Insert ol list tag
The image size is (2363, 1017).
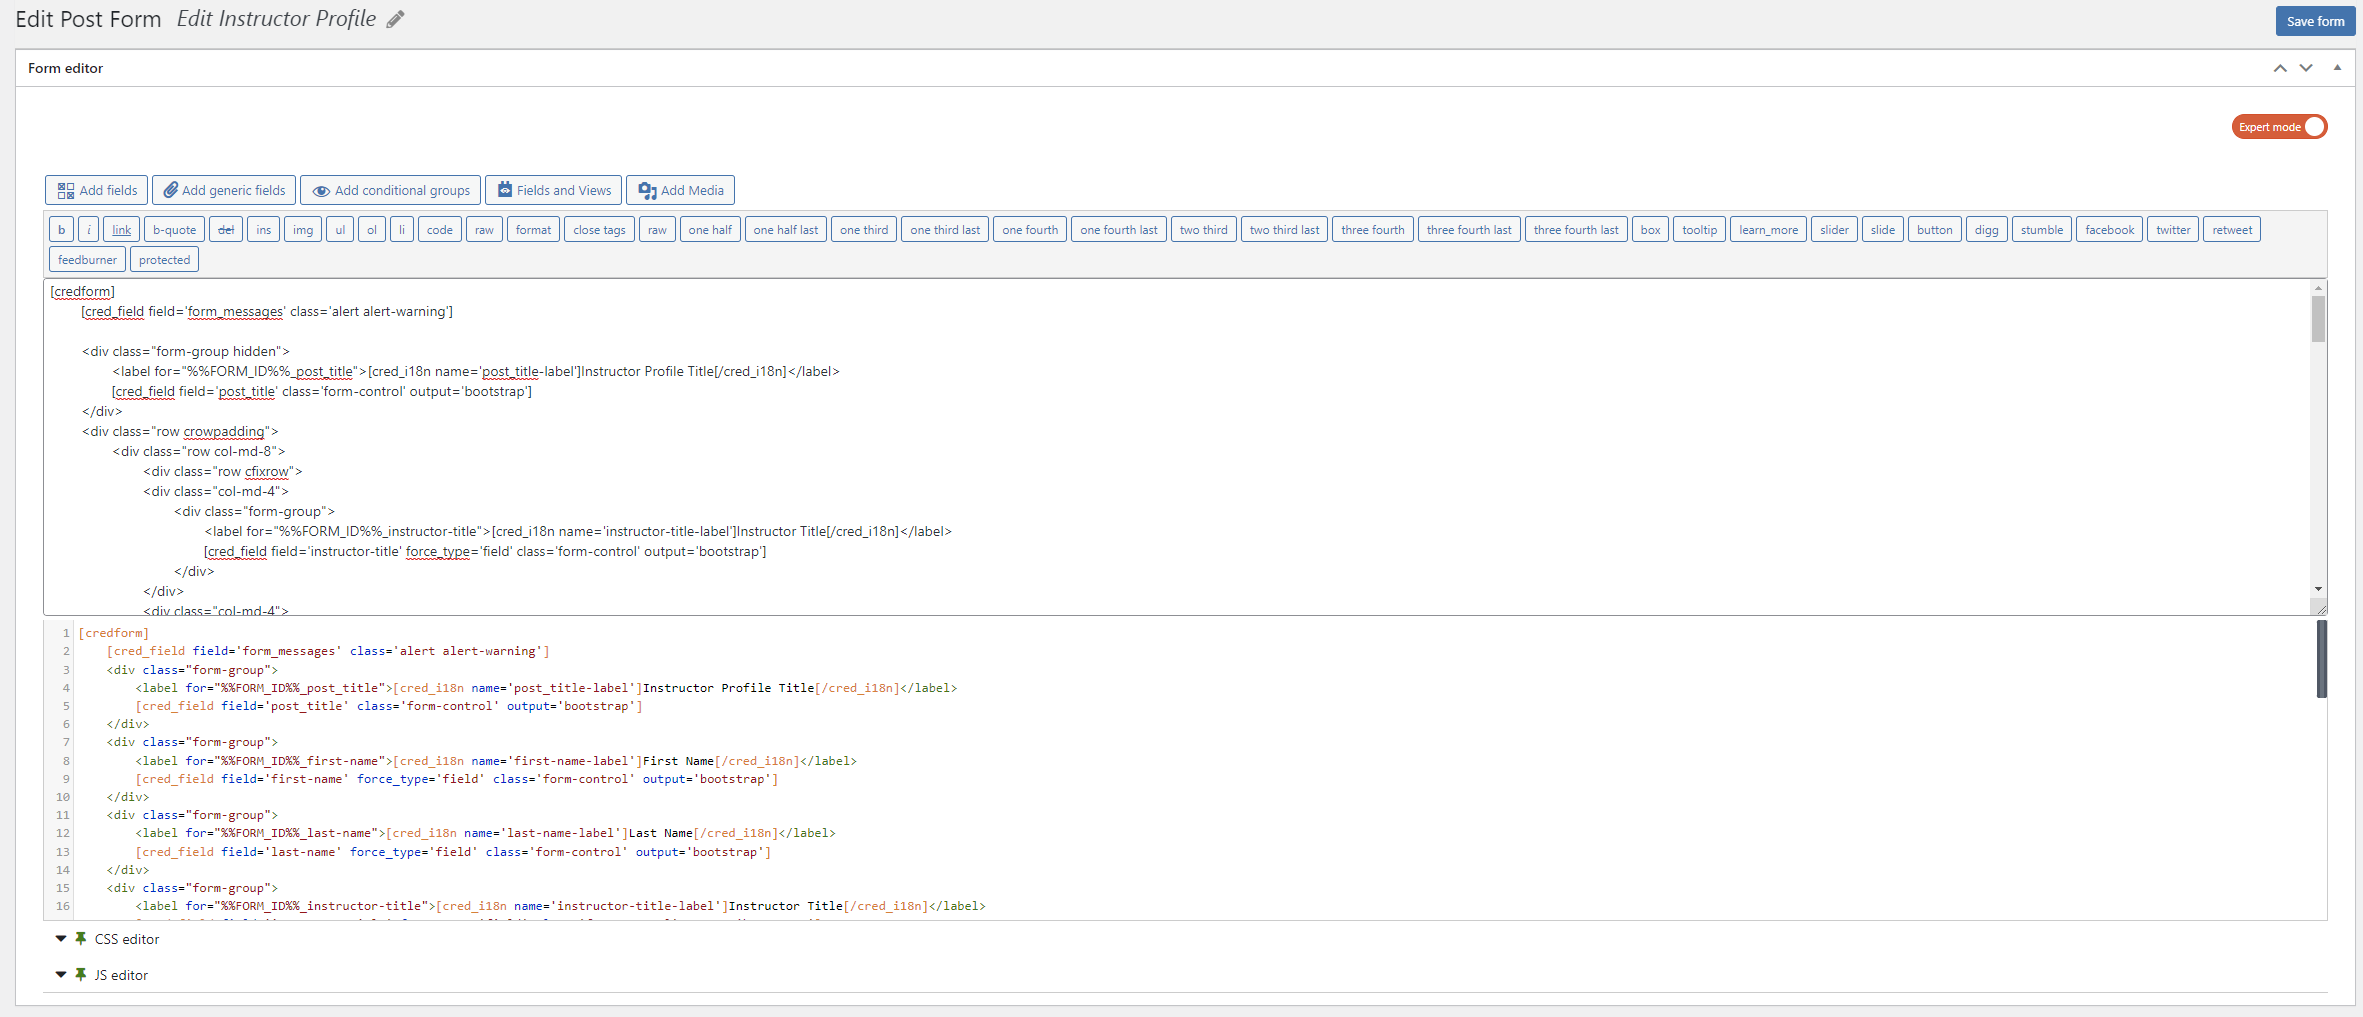[372, 230]
